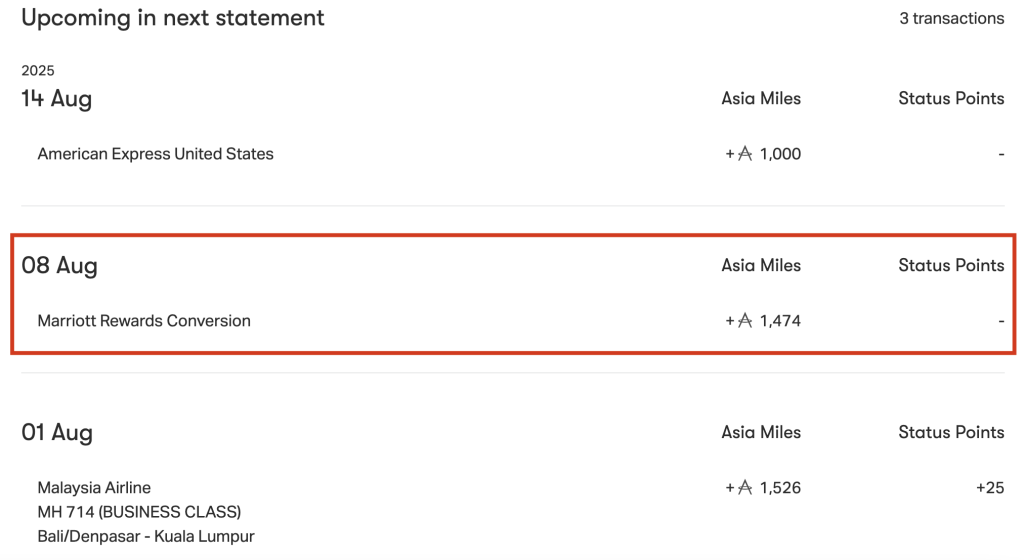
Task: Click the Asia Miles icon beside 1,474
Action: [x=745, y=321]
